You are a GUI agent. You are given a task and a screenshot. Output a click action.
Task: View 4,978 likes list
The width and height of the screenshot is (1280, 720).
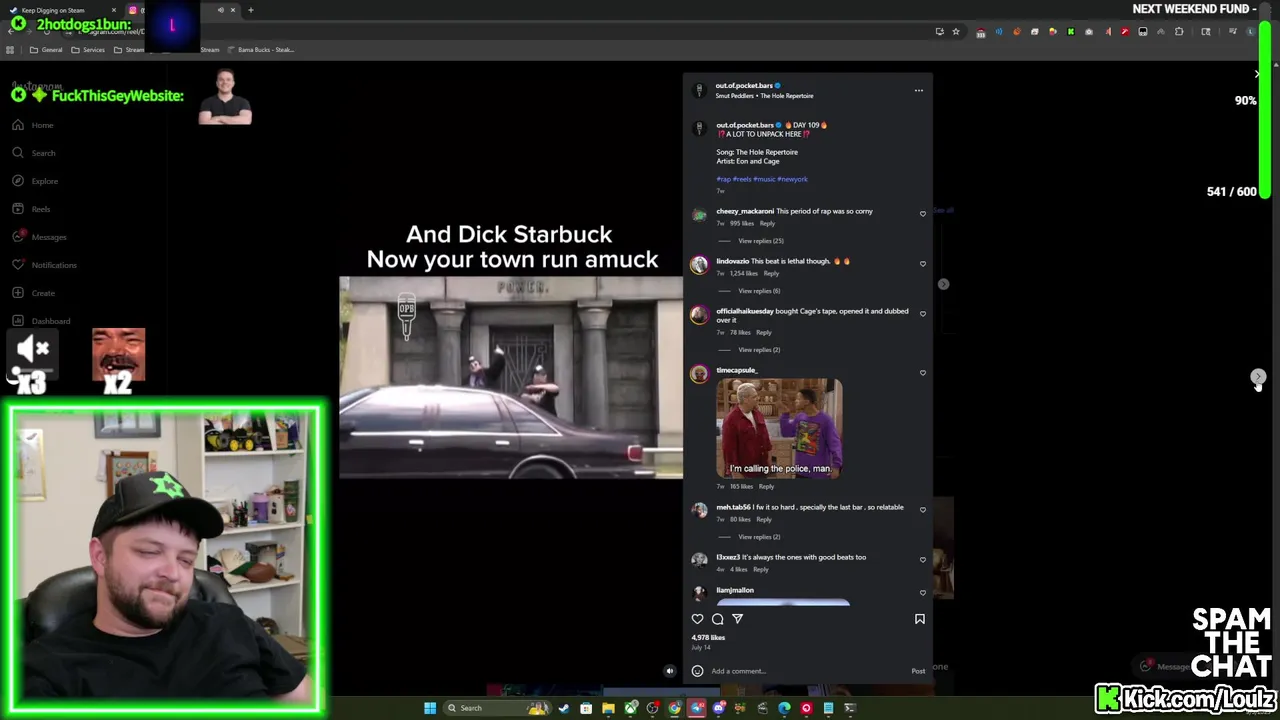[708, 637]
